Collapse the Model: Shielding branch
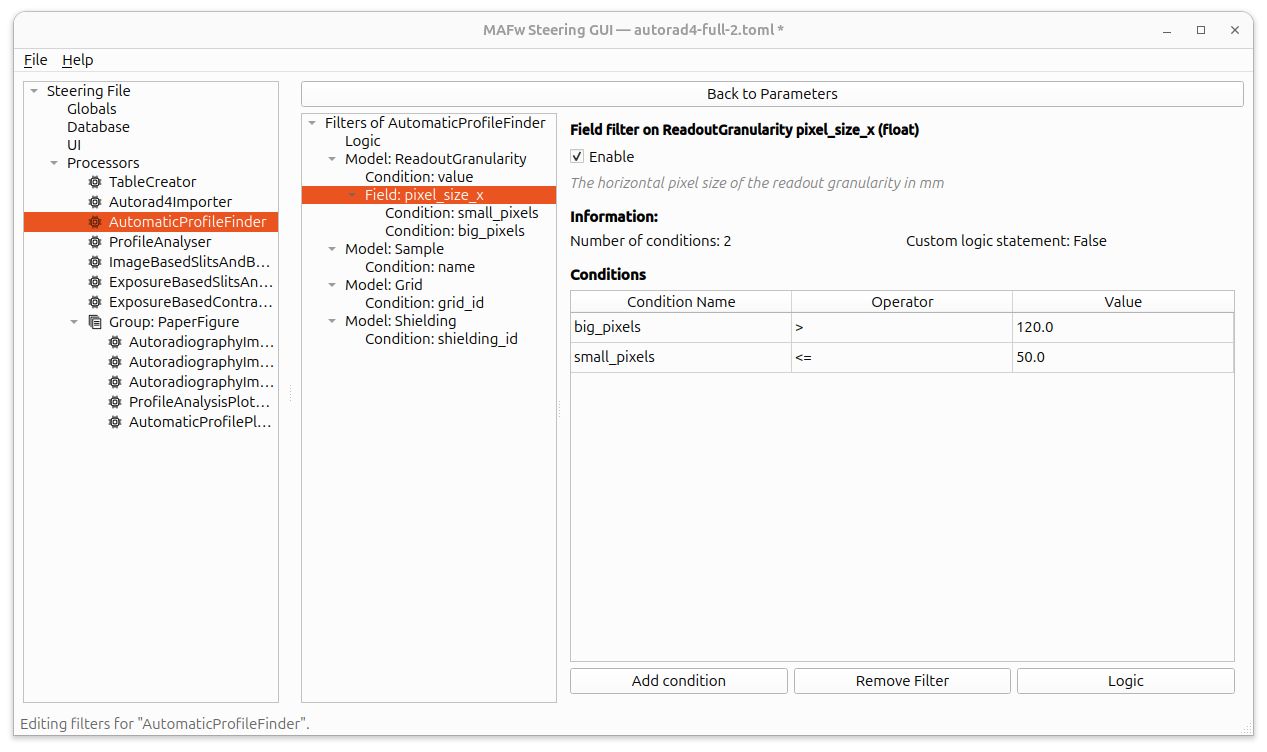Viewport: 1267px width, 752px height. [332, 320]
